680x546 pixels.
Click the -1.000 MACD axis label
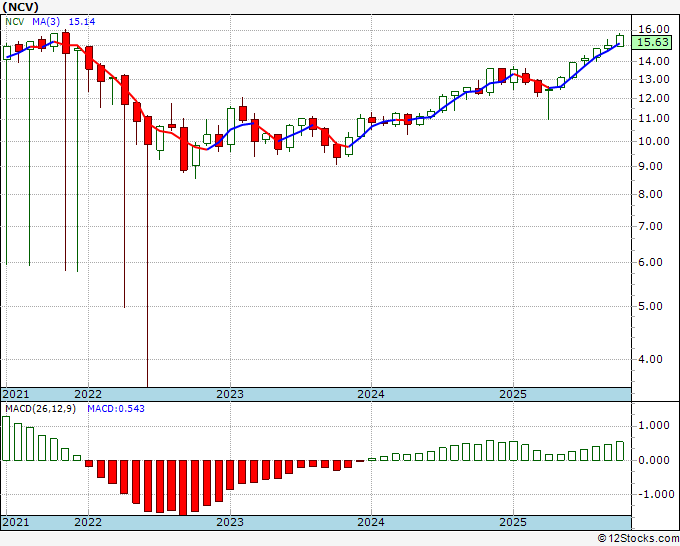655,494
